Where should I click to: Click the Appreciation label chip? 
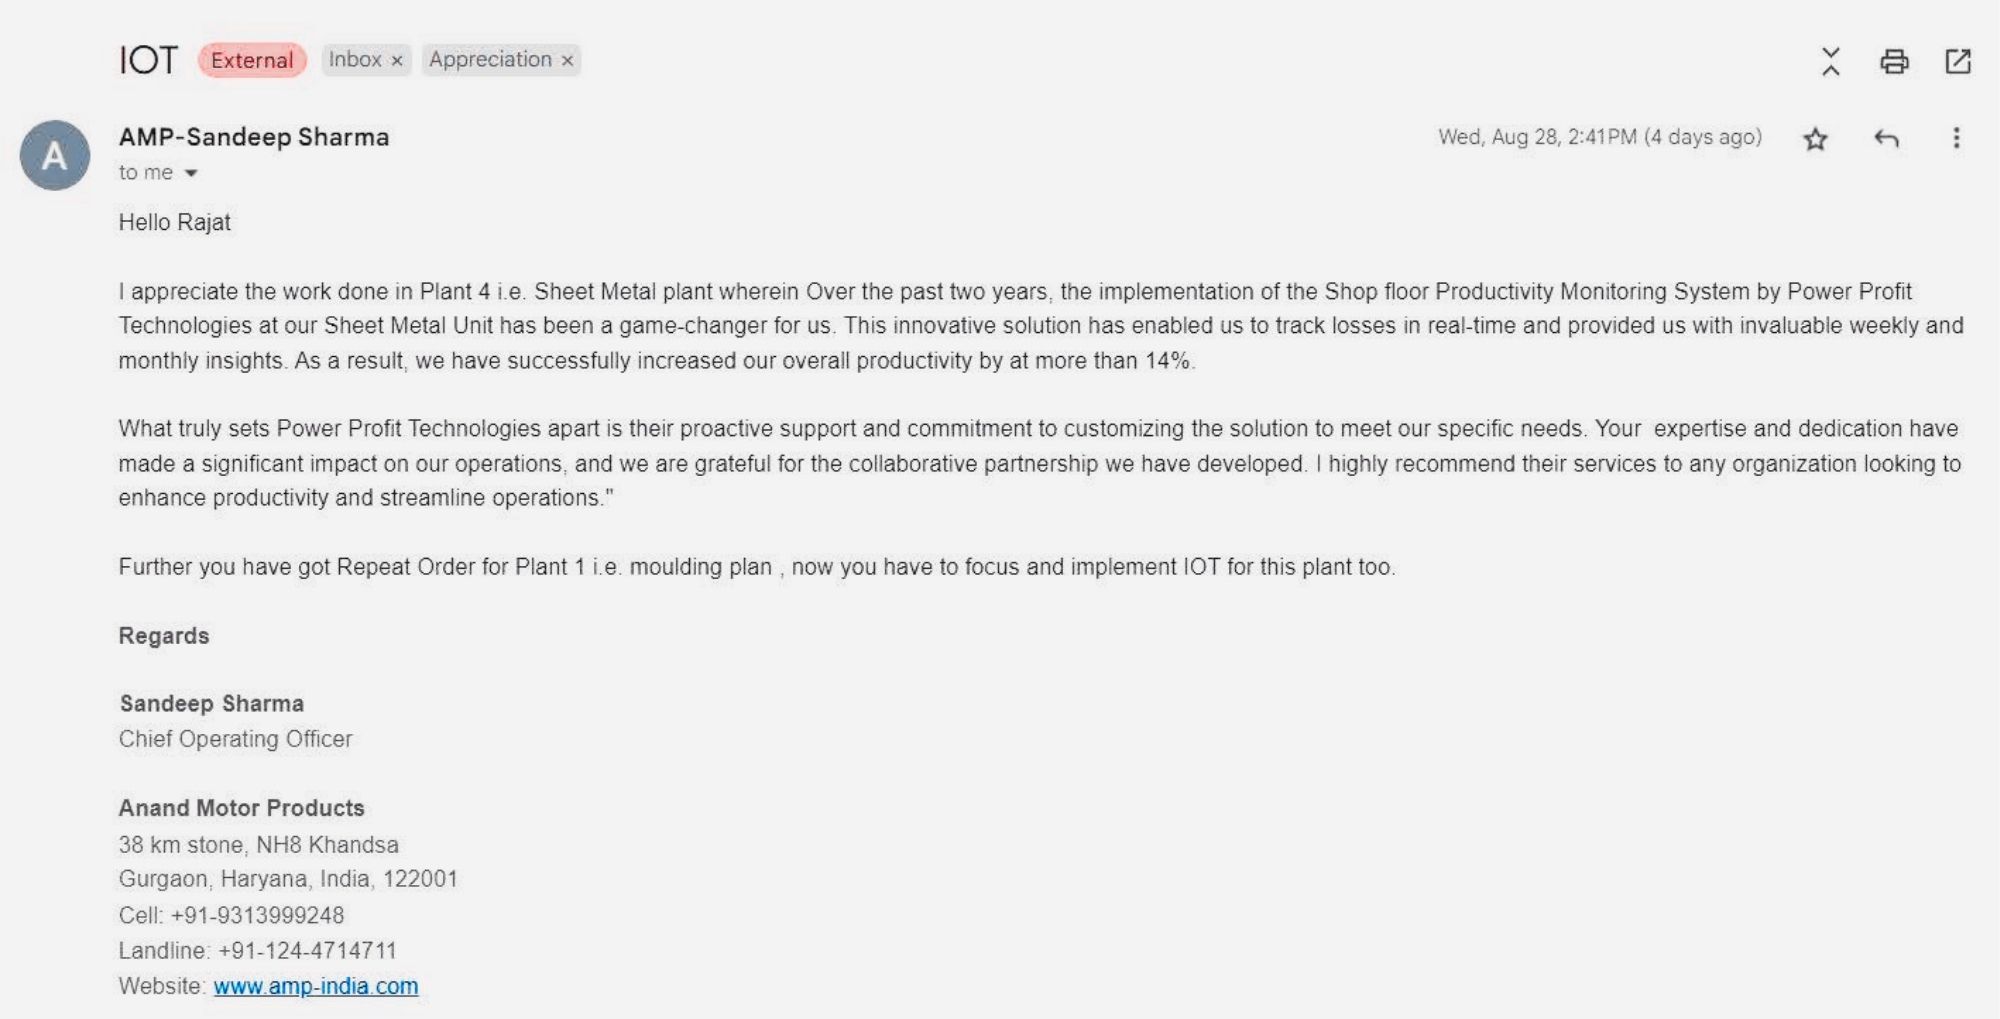pos(490,60)
